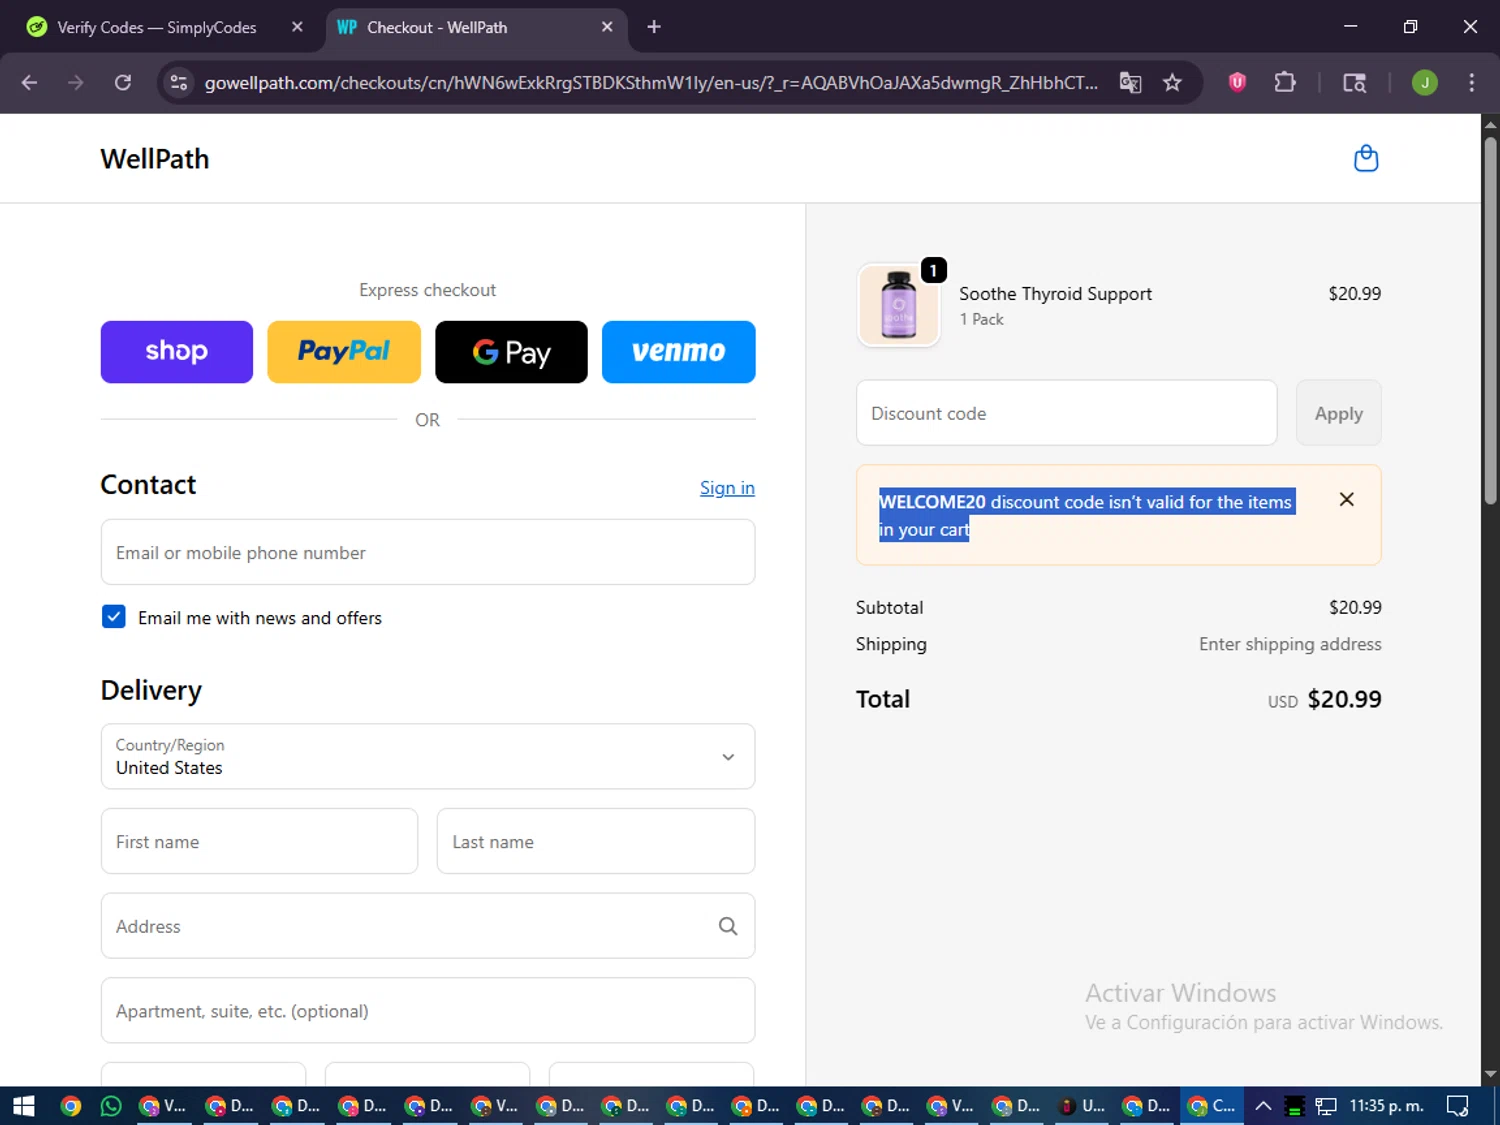This screenshot has height=1125, width=1500.
Task: Choose Google Pay express checkout
Action: click(x=511, y=352)
